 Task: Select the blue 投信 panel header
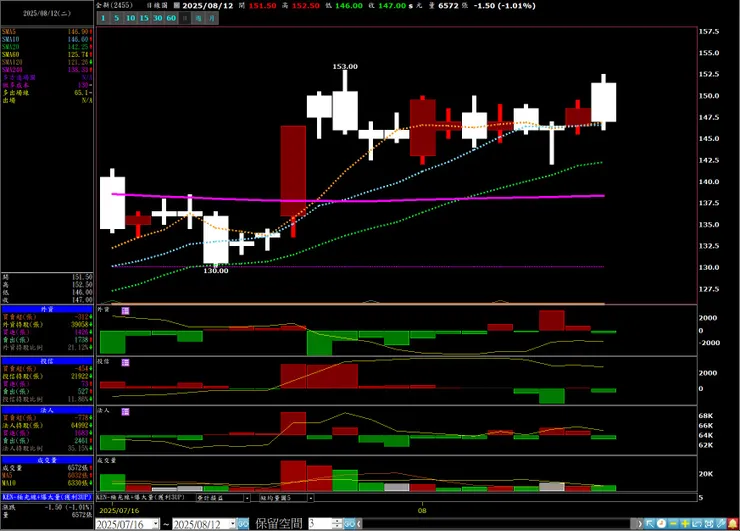[x=47, y=361]
